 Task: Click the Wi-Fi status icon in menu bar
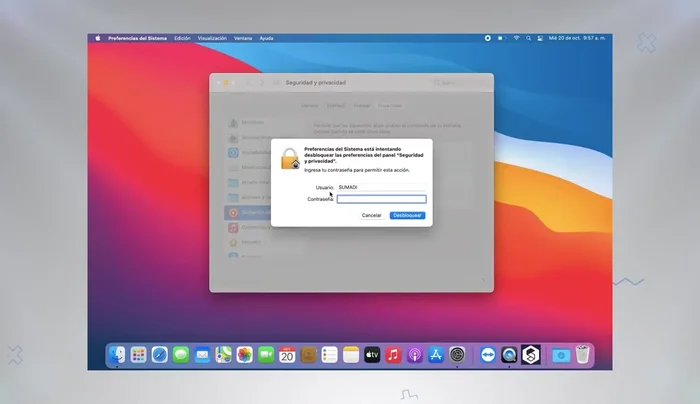coord(516,37)
